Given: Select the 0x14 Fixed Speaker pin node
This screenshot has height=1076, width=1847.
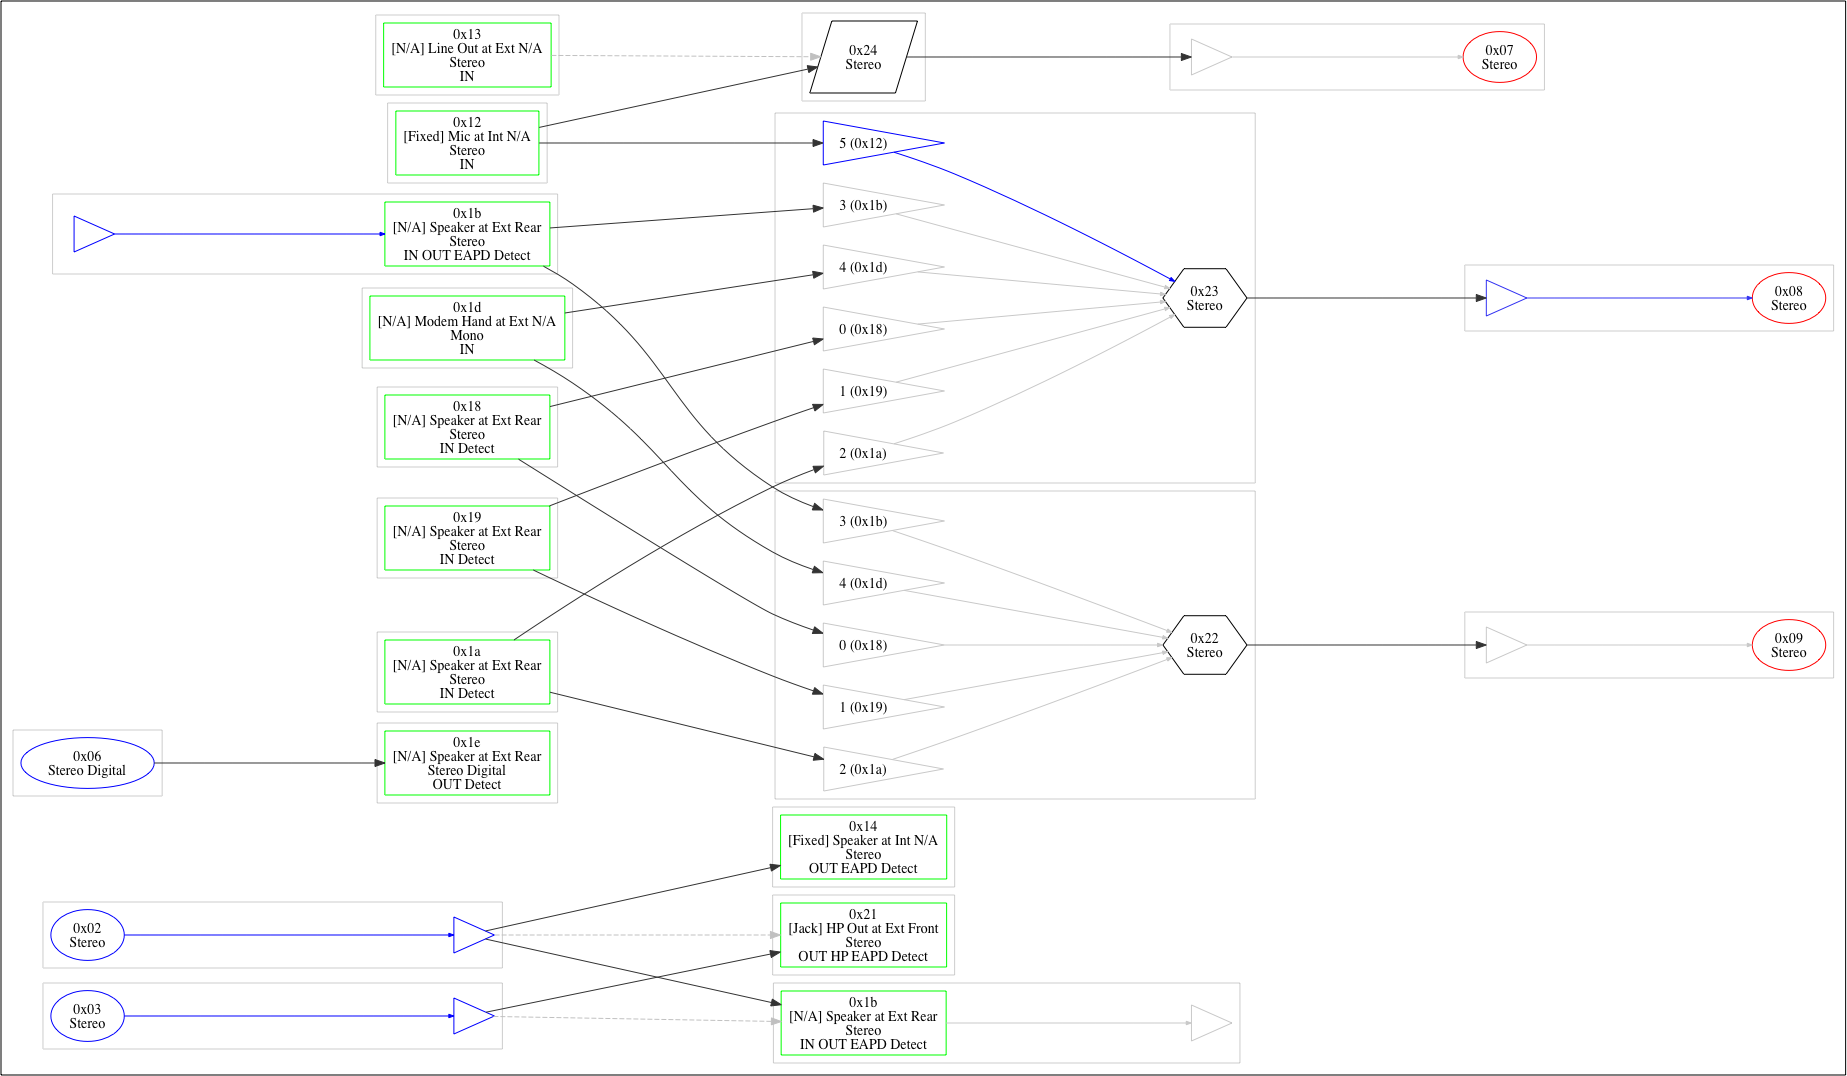Looking at the screenshot, I should 863,847.
